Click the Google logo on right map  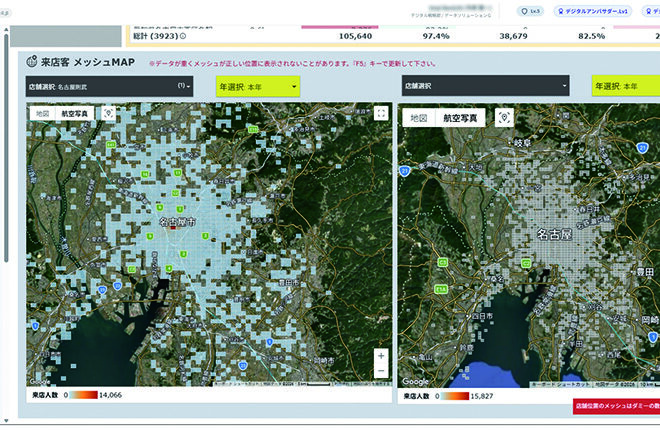[416, 382]
